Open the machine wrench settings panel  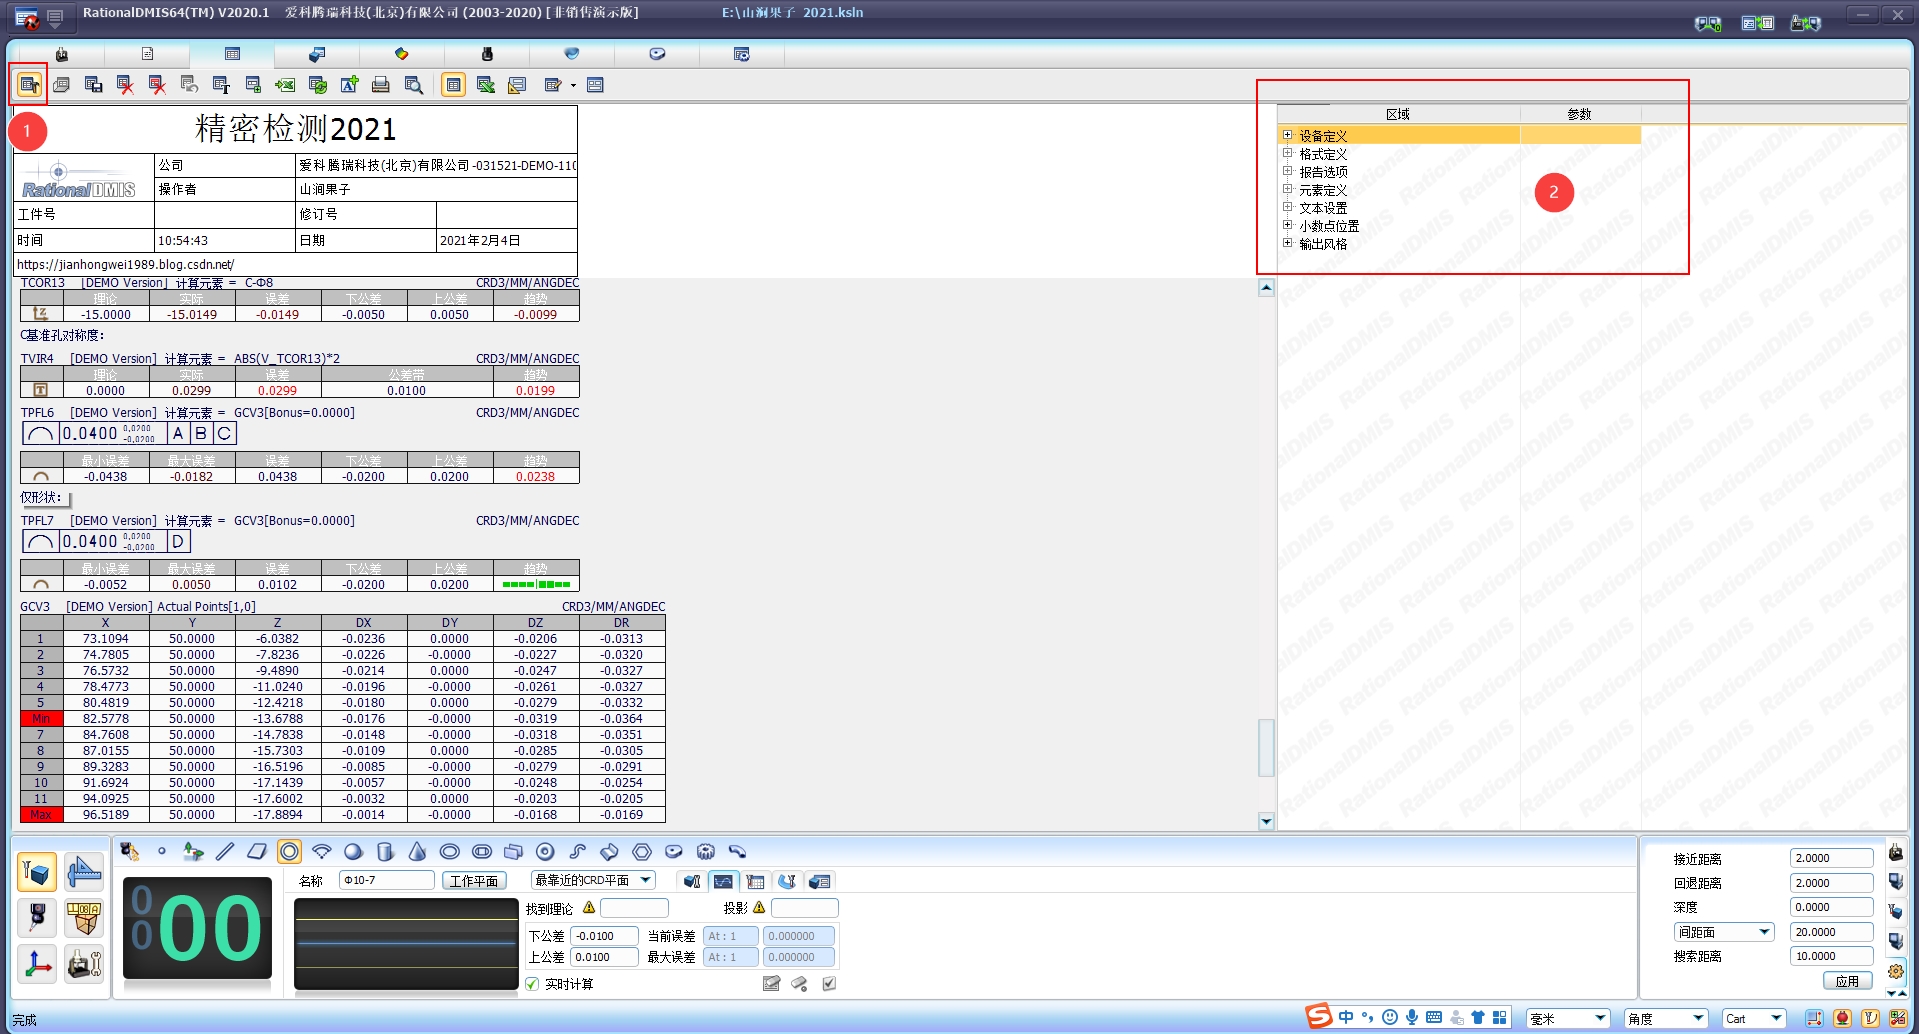pos(84,965)
